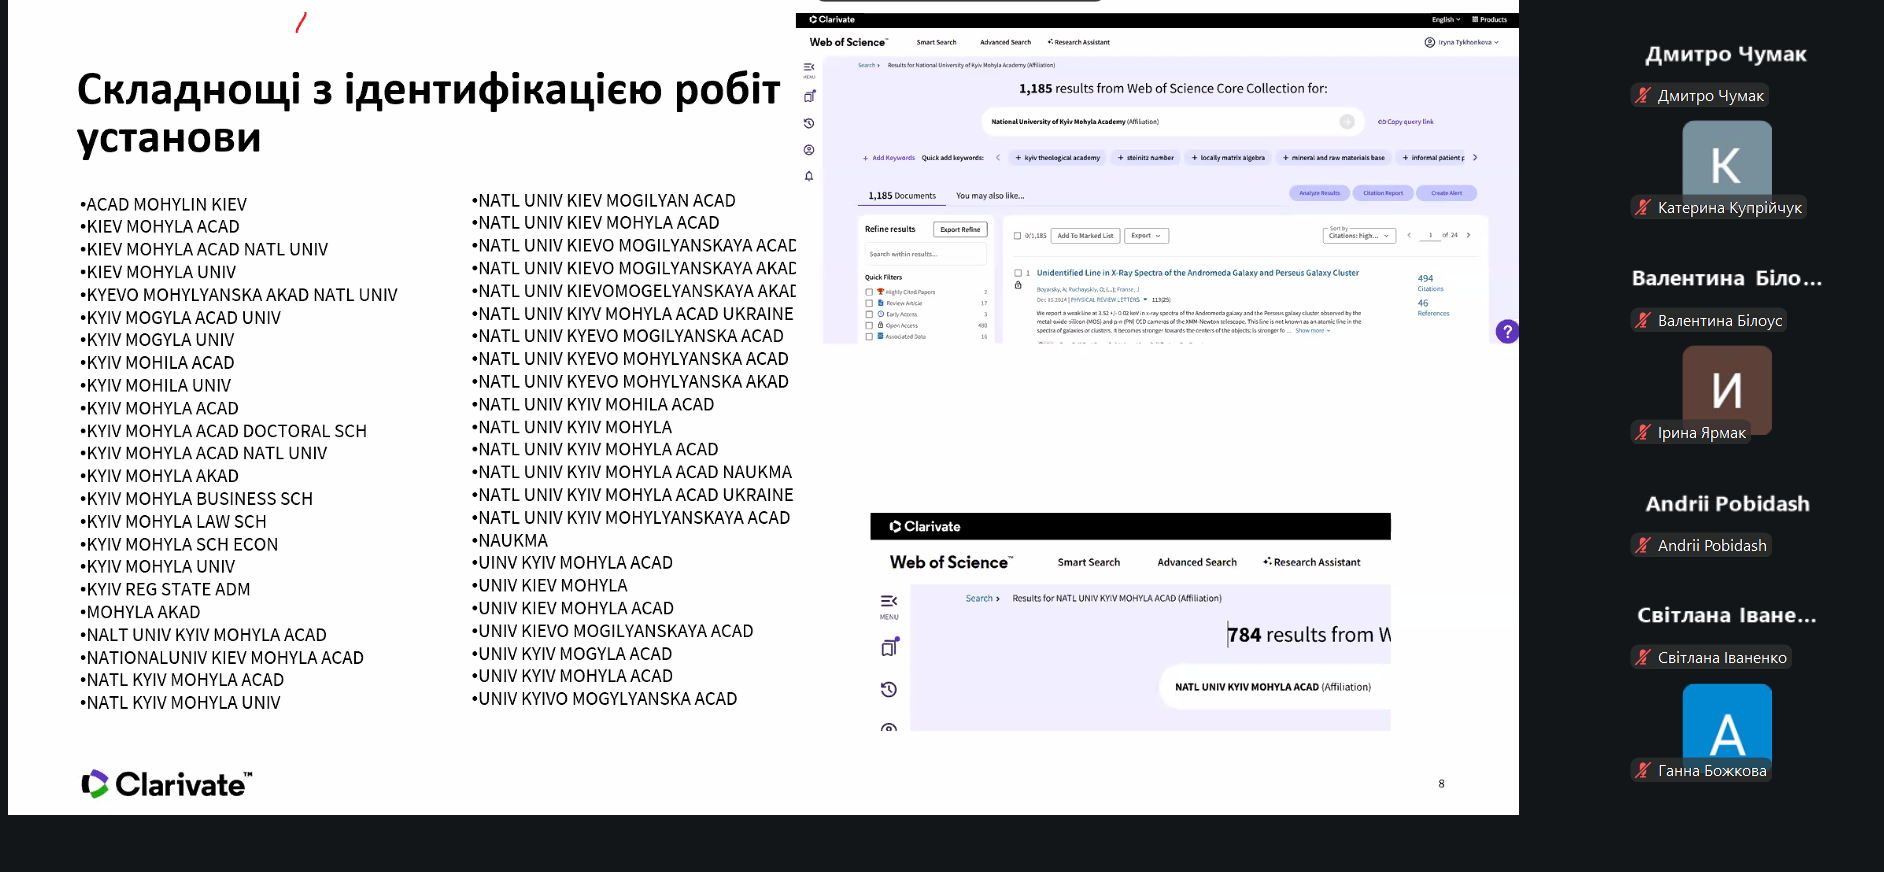Click the muted microphone icon beside Andrii Pobidash
This screenshot has height=872, width=1884.
tap(1643, 546)
